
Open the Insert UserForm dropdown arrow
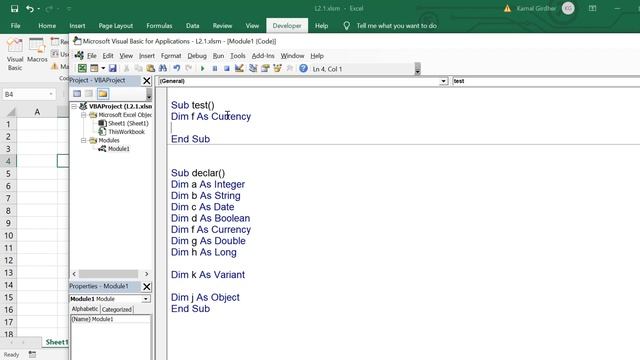click(x=103, y=69)
